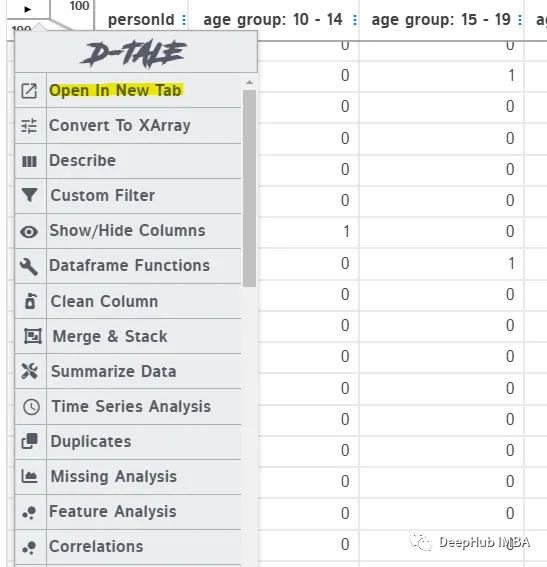Choose Feature Analysis option
This screenshot has width=547, height=567.
coord(128,512)
